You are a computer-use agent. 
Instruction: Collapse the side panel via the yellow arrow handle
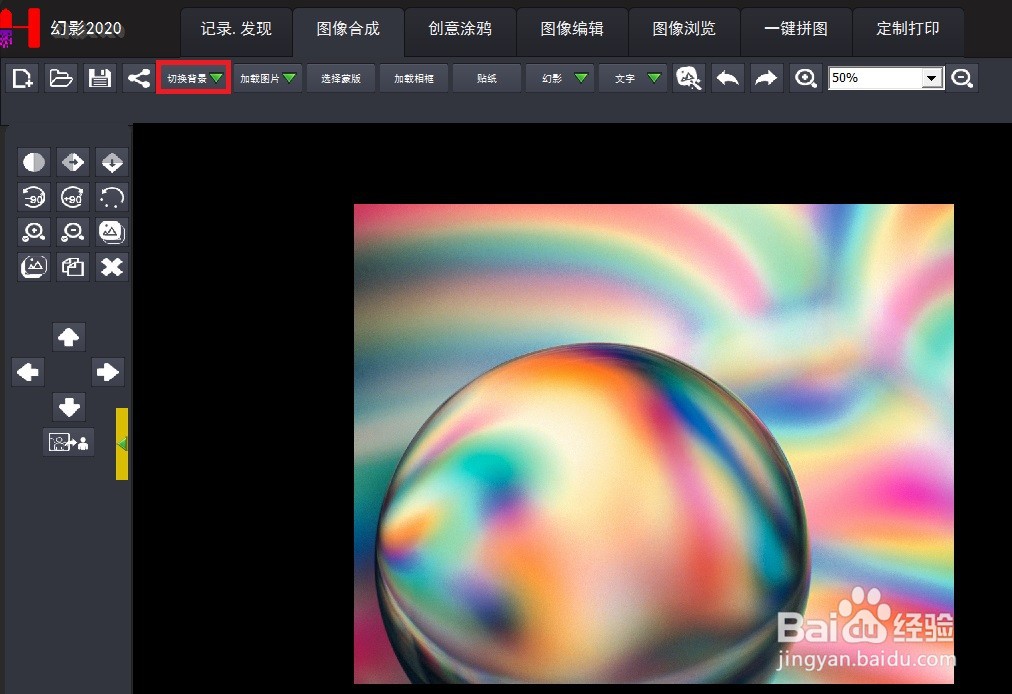[122, 444]
